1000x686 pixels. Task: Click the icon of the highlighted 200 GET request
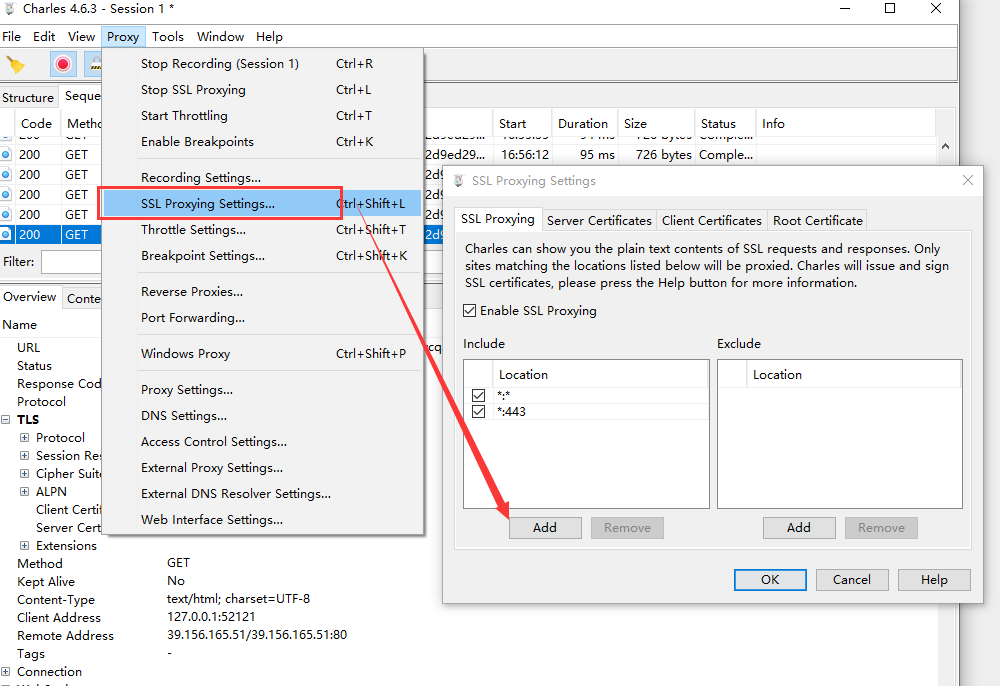6,235
